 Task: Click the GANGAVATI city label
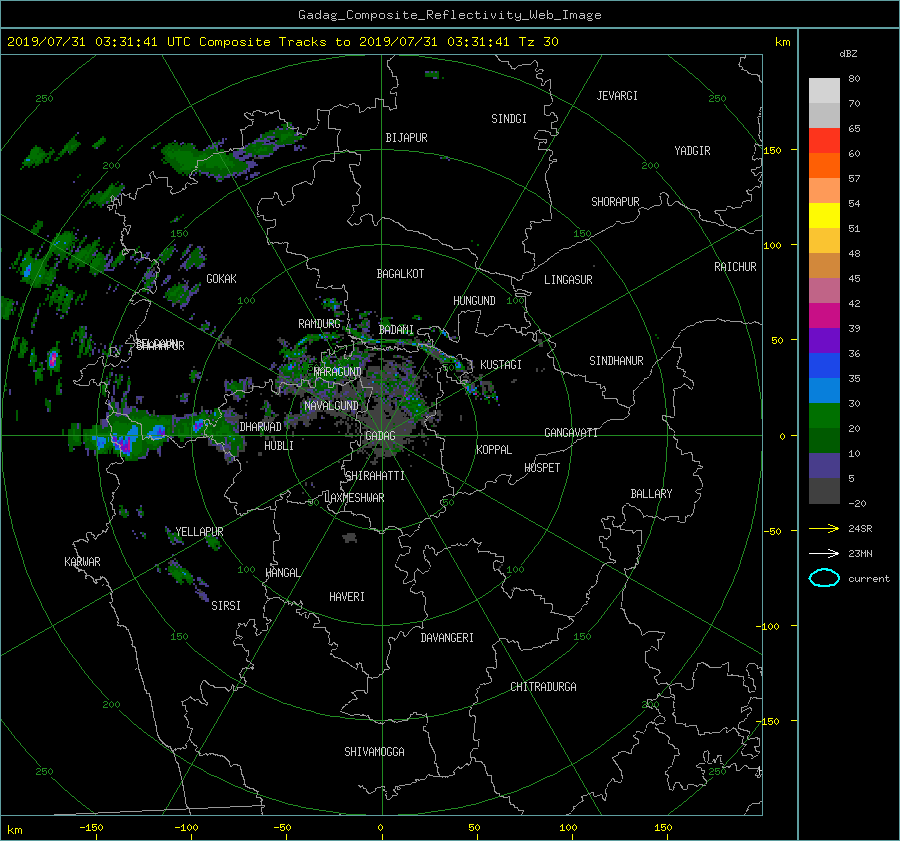point(571,432)
